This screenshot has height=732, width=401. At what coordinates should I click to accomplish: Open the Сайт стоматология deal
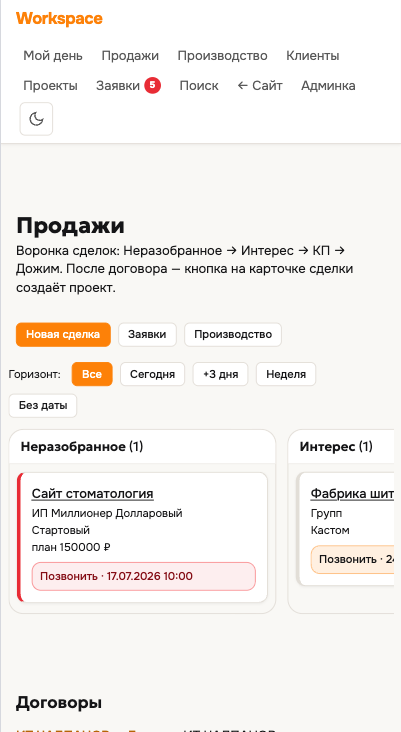[92, 493]
